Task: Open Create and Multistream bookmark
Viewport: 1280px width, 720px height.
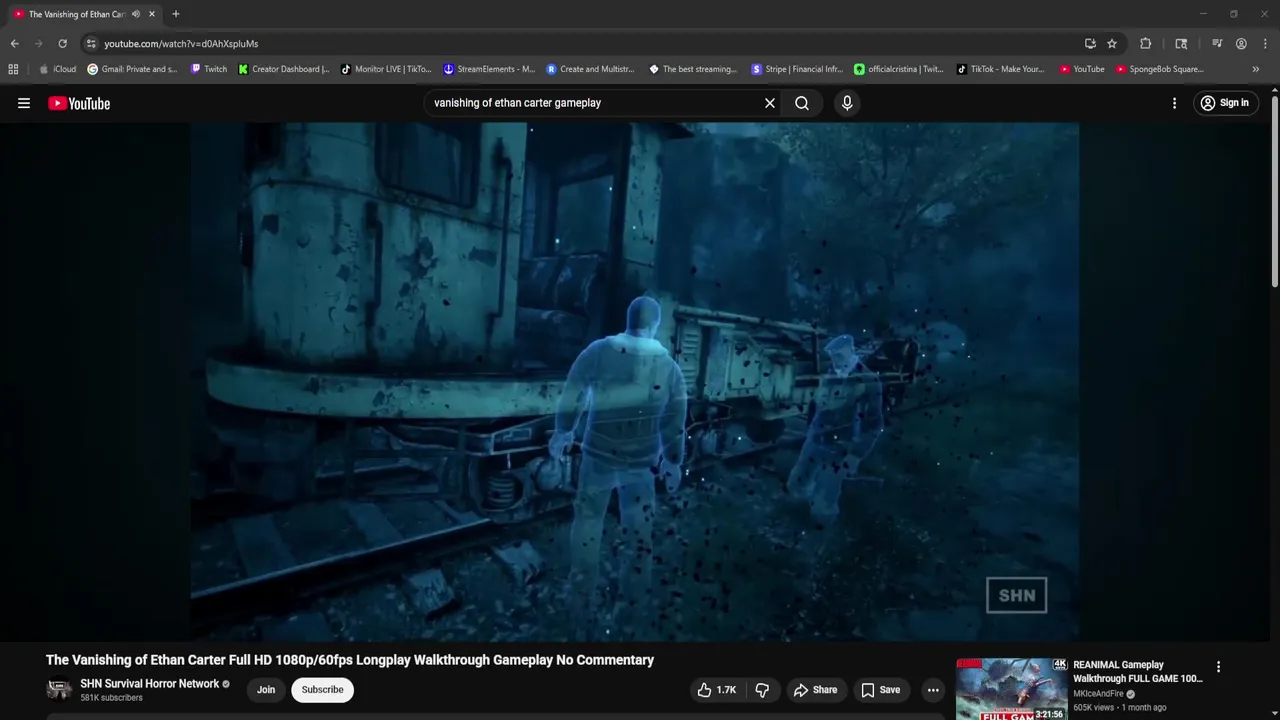Action: [x=591, y=69]
